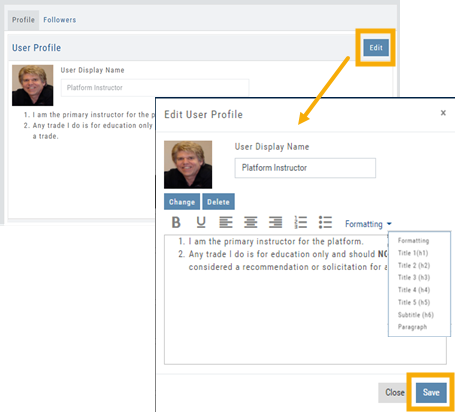Save the edited user profile
The image size is (456, 413).
[x=431, y=392]
